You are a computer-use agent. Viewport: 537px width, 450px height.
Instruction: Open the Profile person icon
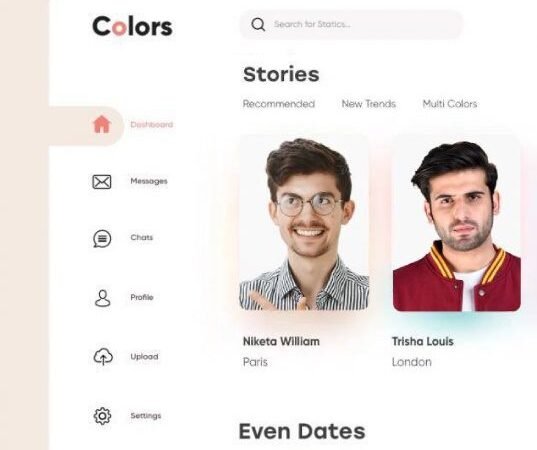[x=102, y=298]
